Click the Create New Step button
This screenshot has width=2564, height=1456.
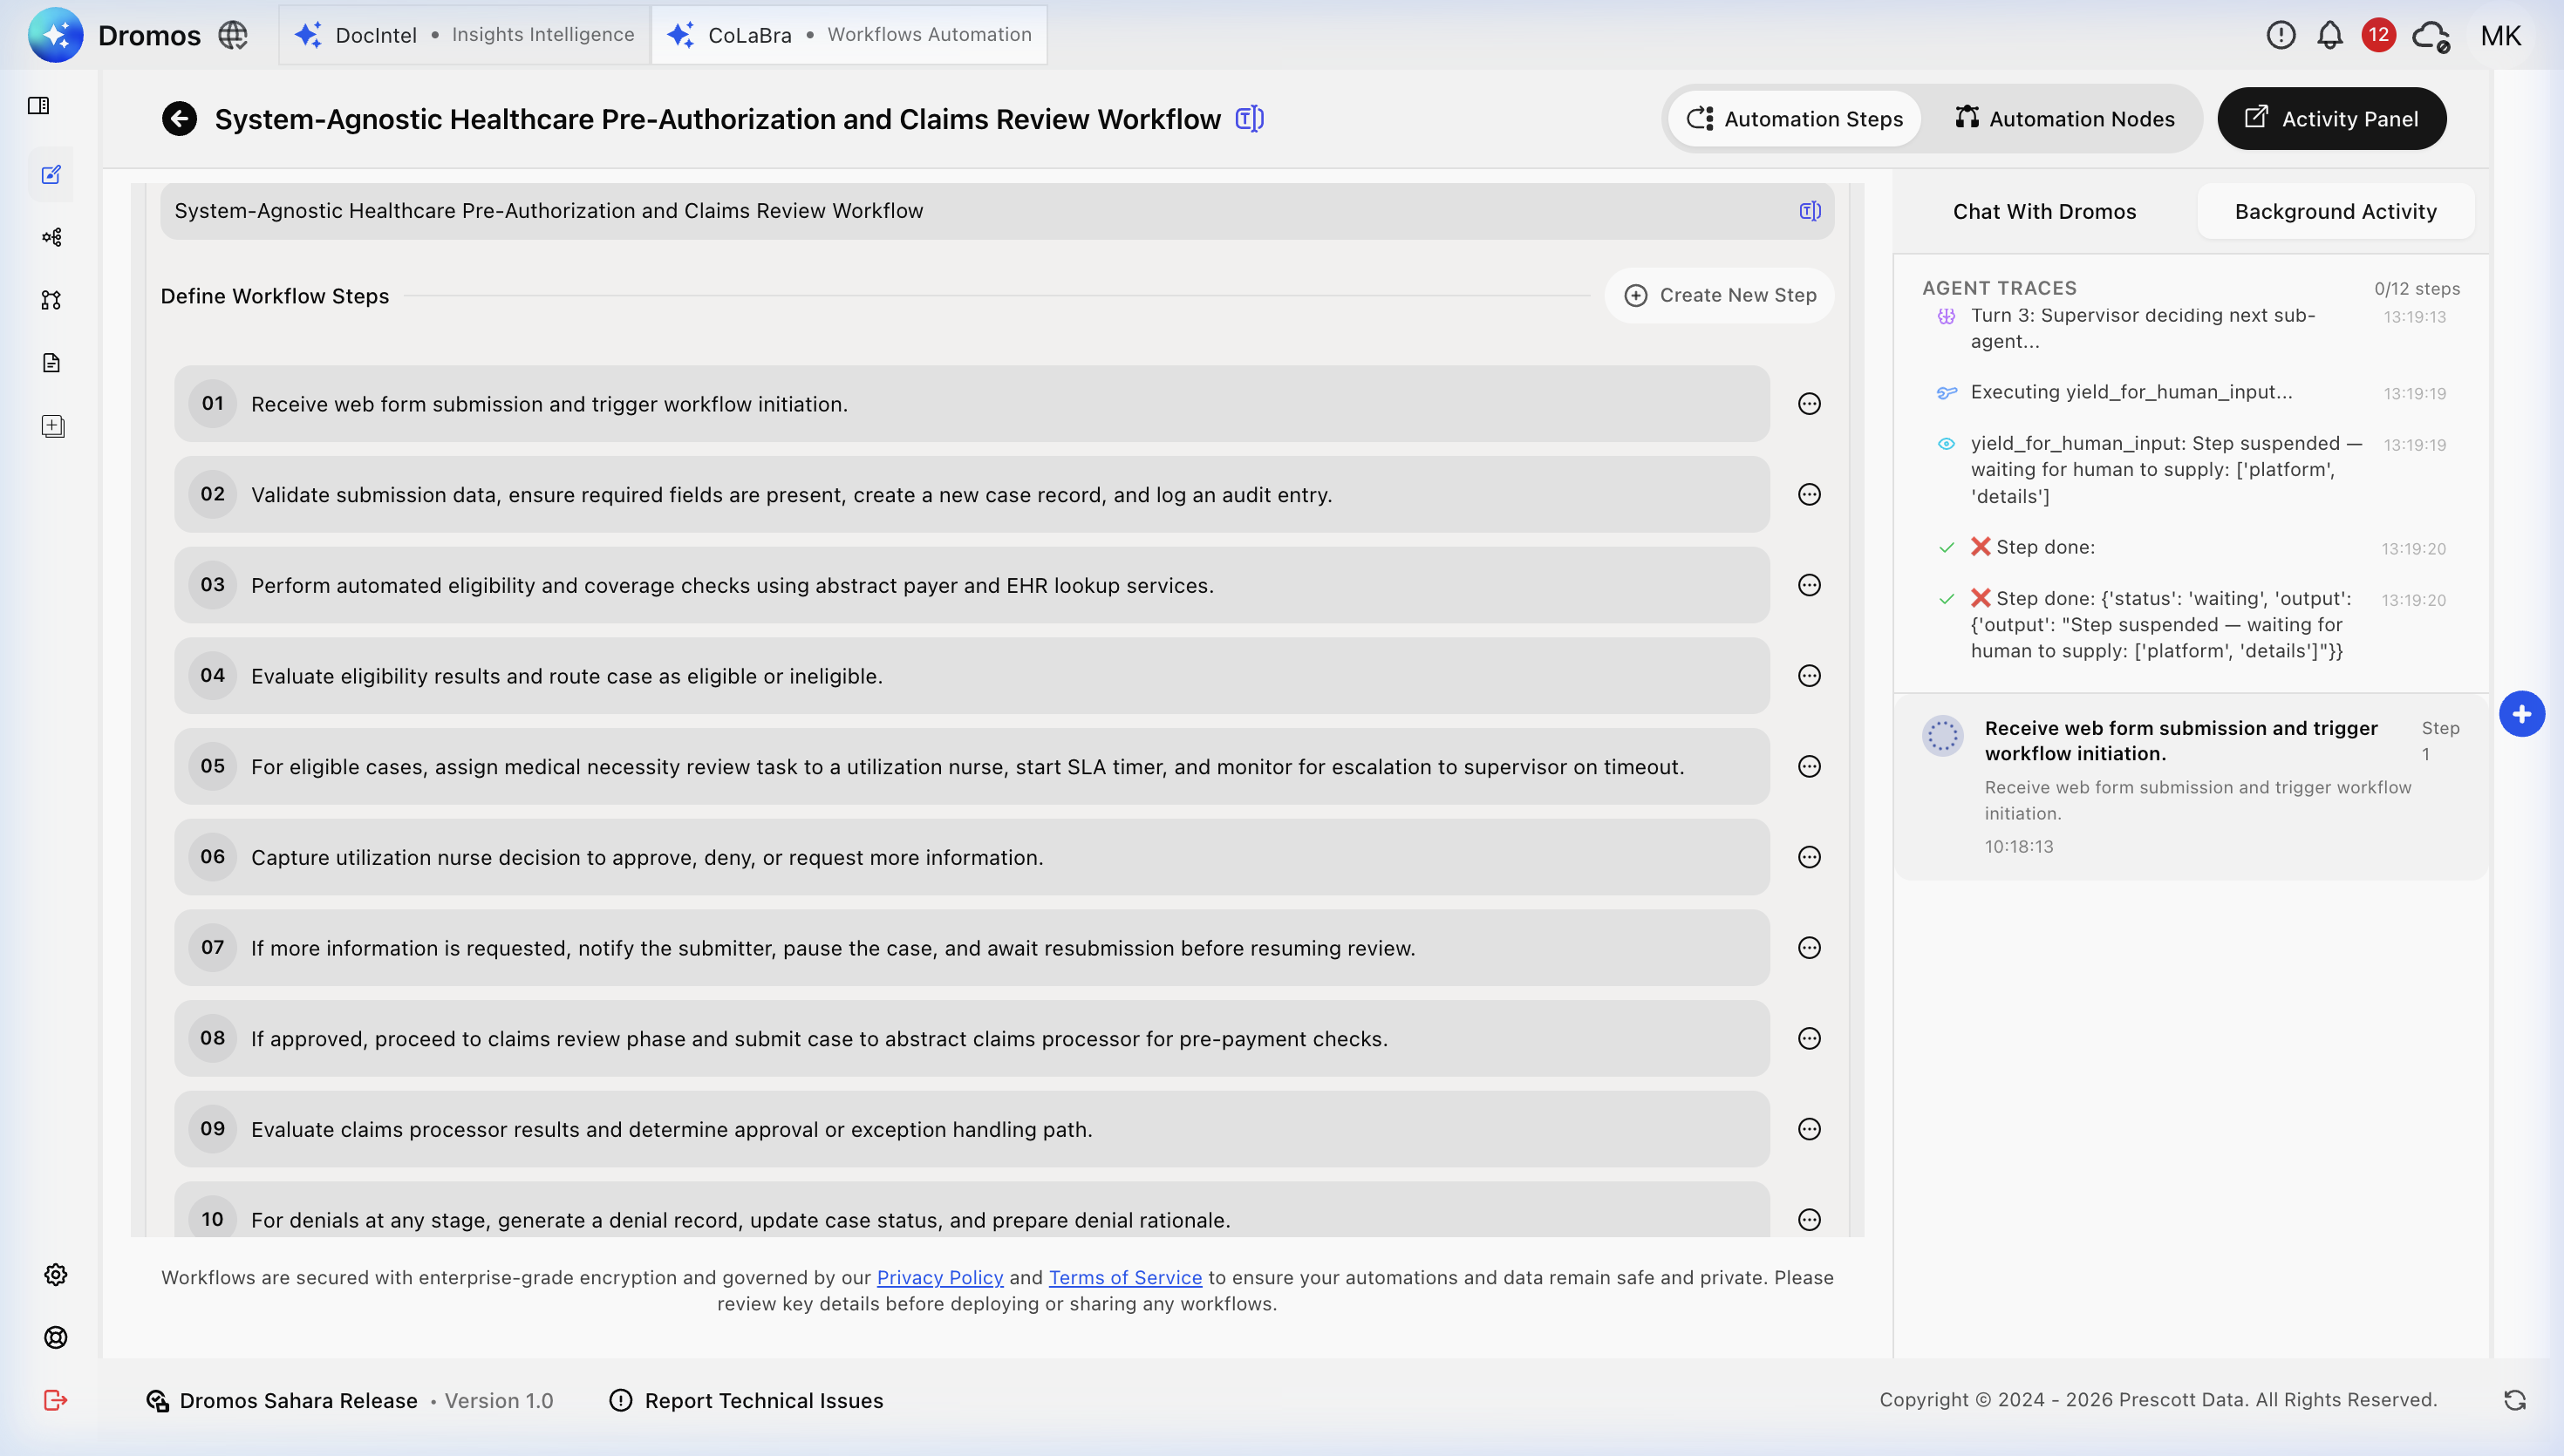1719,295
